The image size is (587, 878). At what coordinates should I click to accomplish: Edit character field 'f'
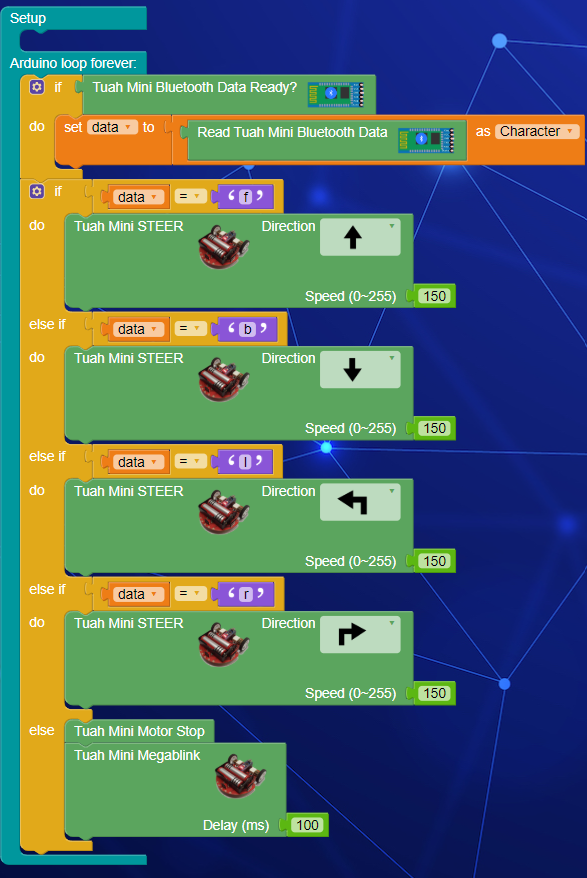(x=245, y=197)
